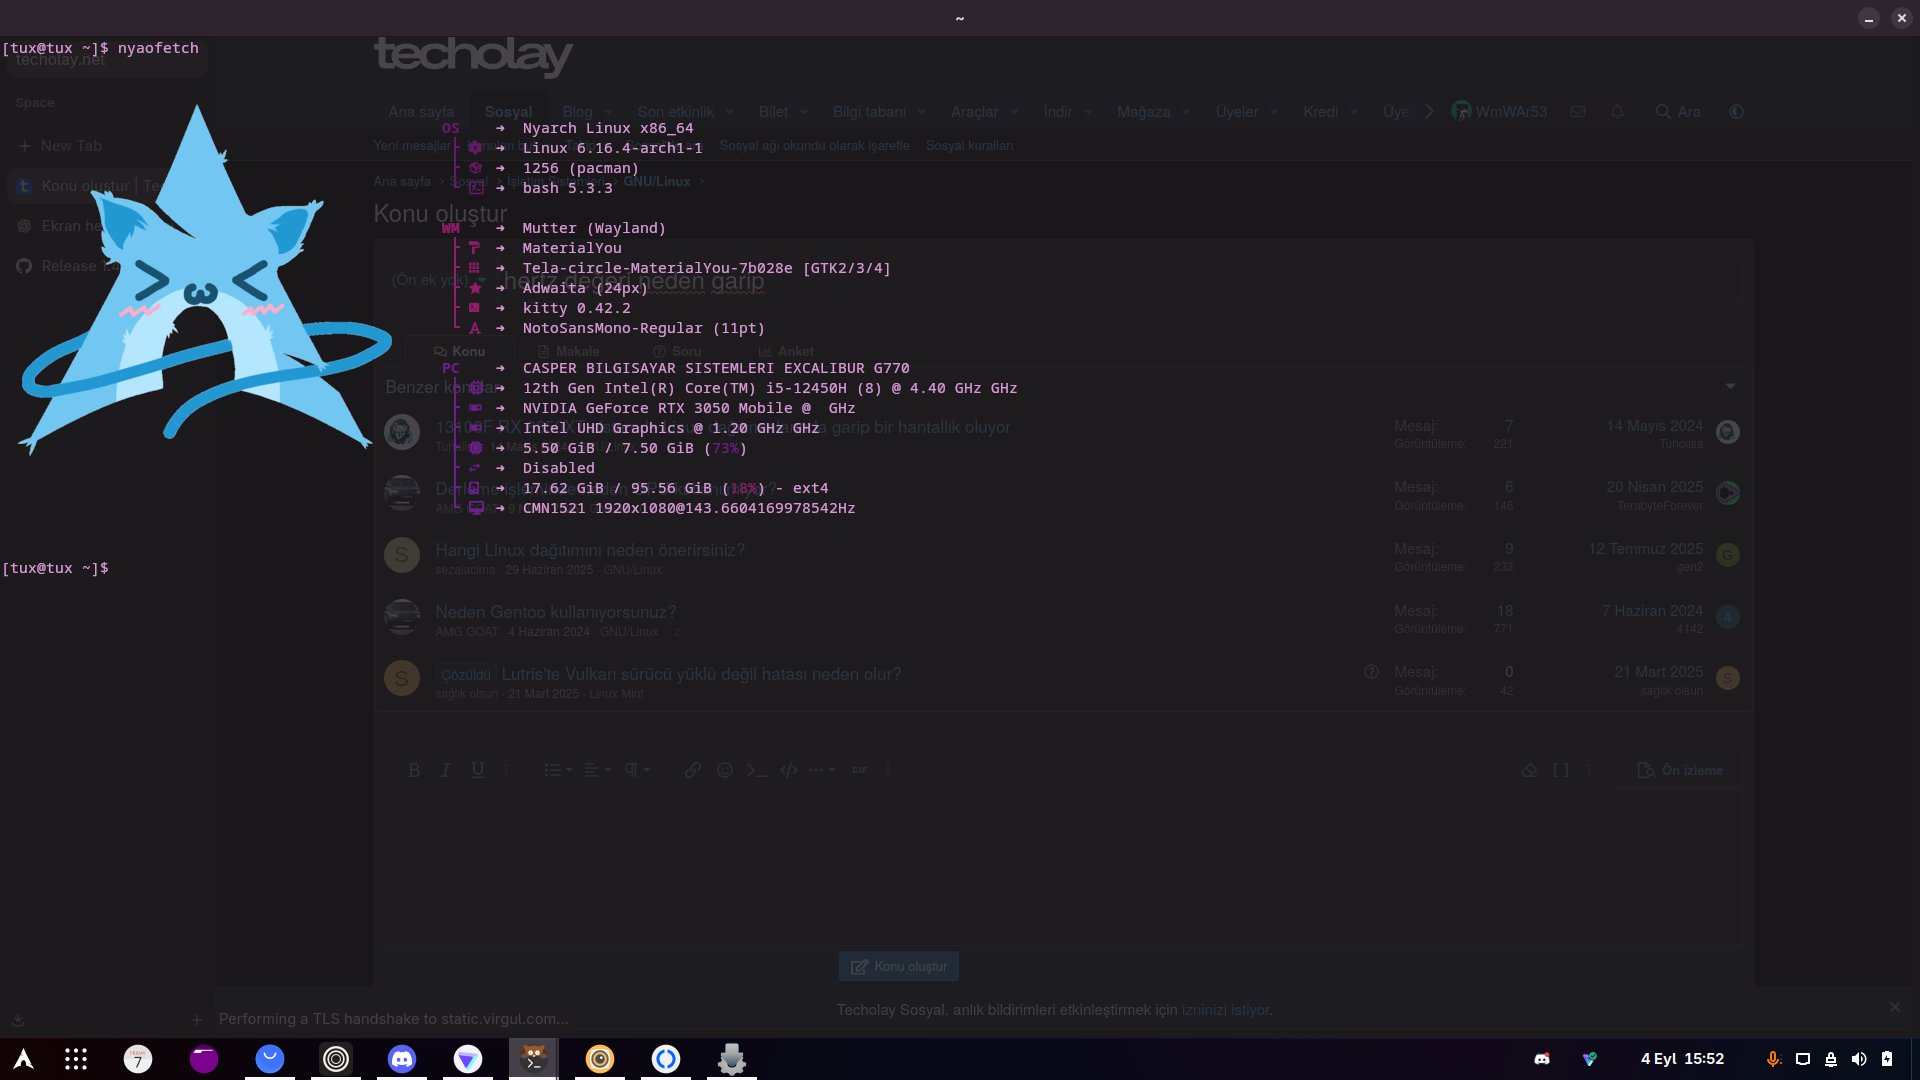Focus the kitty terminal taskbar icon
The image size is (1920, 1080).
534,1059
